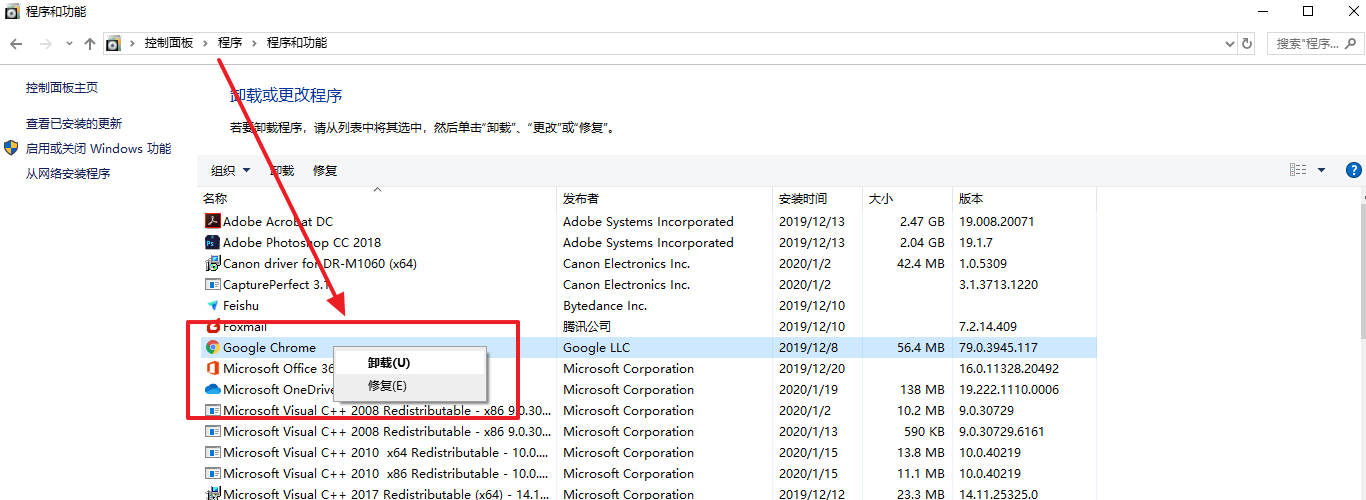Open 启用或关闭 Windows 功能 link
This screenshot has height=500, width=1366.
tap(98, 148)
